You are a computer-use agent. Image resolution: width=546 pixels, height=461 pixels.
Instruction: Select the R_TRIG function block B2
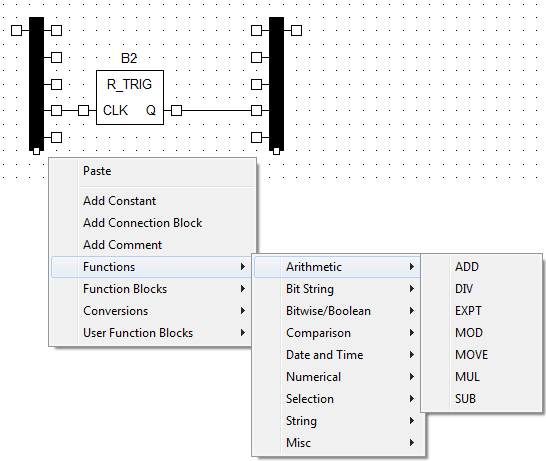coord(130,97)
